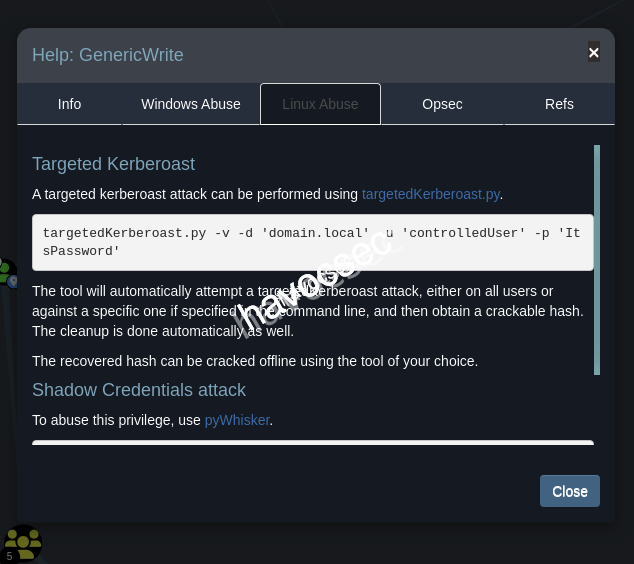Image resolution: width=634 pixels, height=564 pixels.
Task: Show the Refs tab
Action: (x=559, y=104)
